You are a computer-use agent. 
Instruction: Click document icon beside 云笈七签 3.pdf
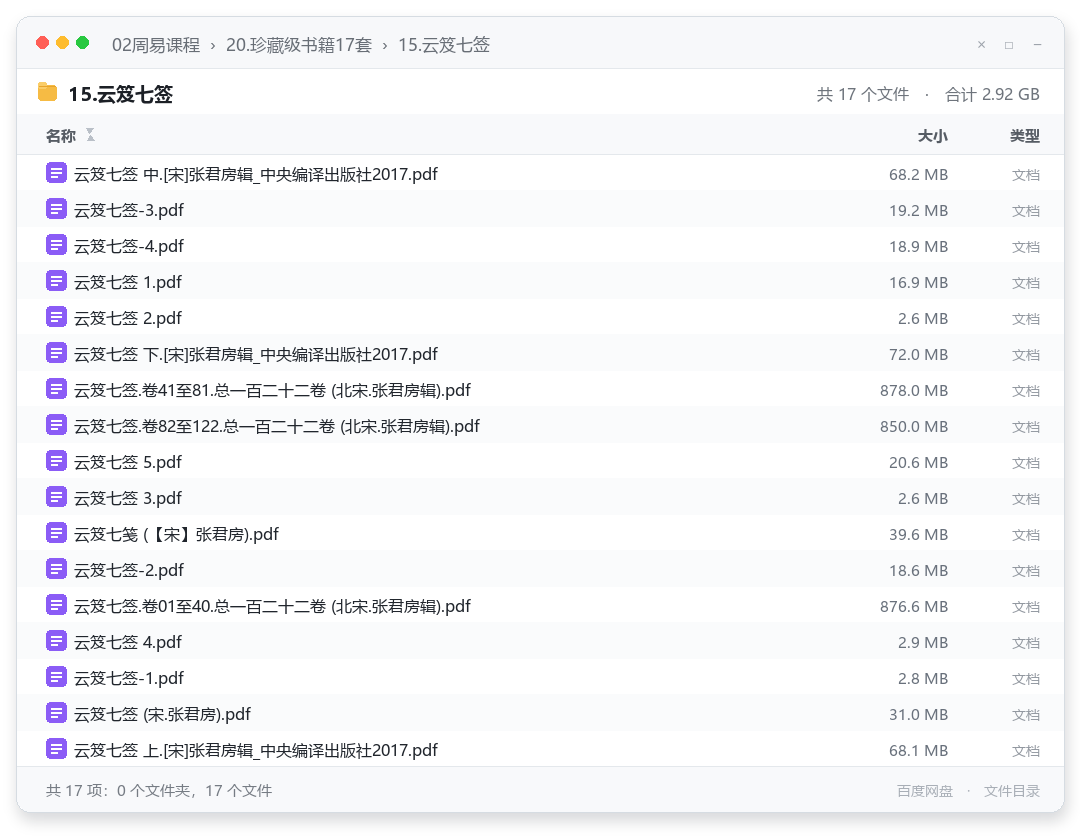(56, 497)
